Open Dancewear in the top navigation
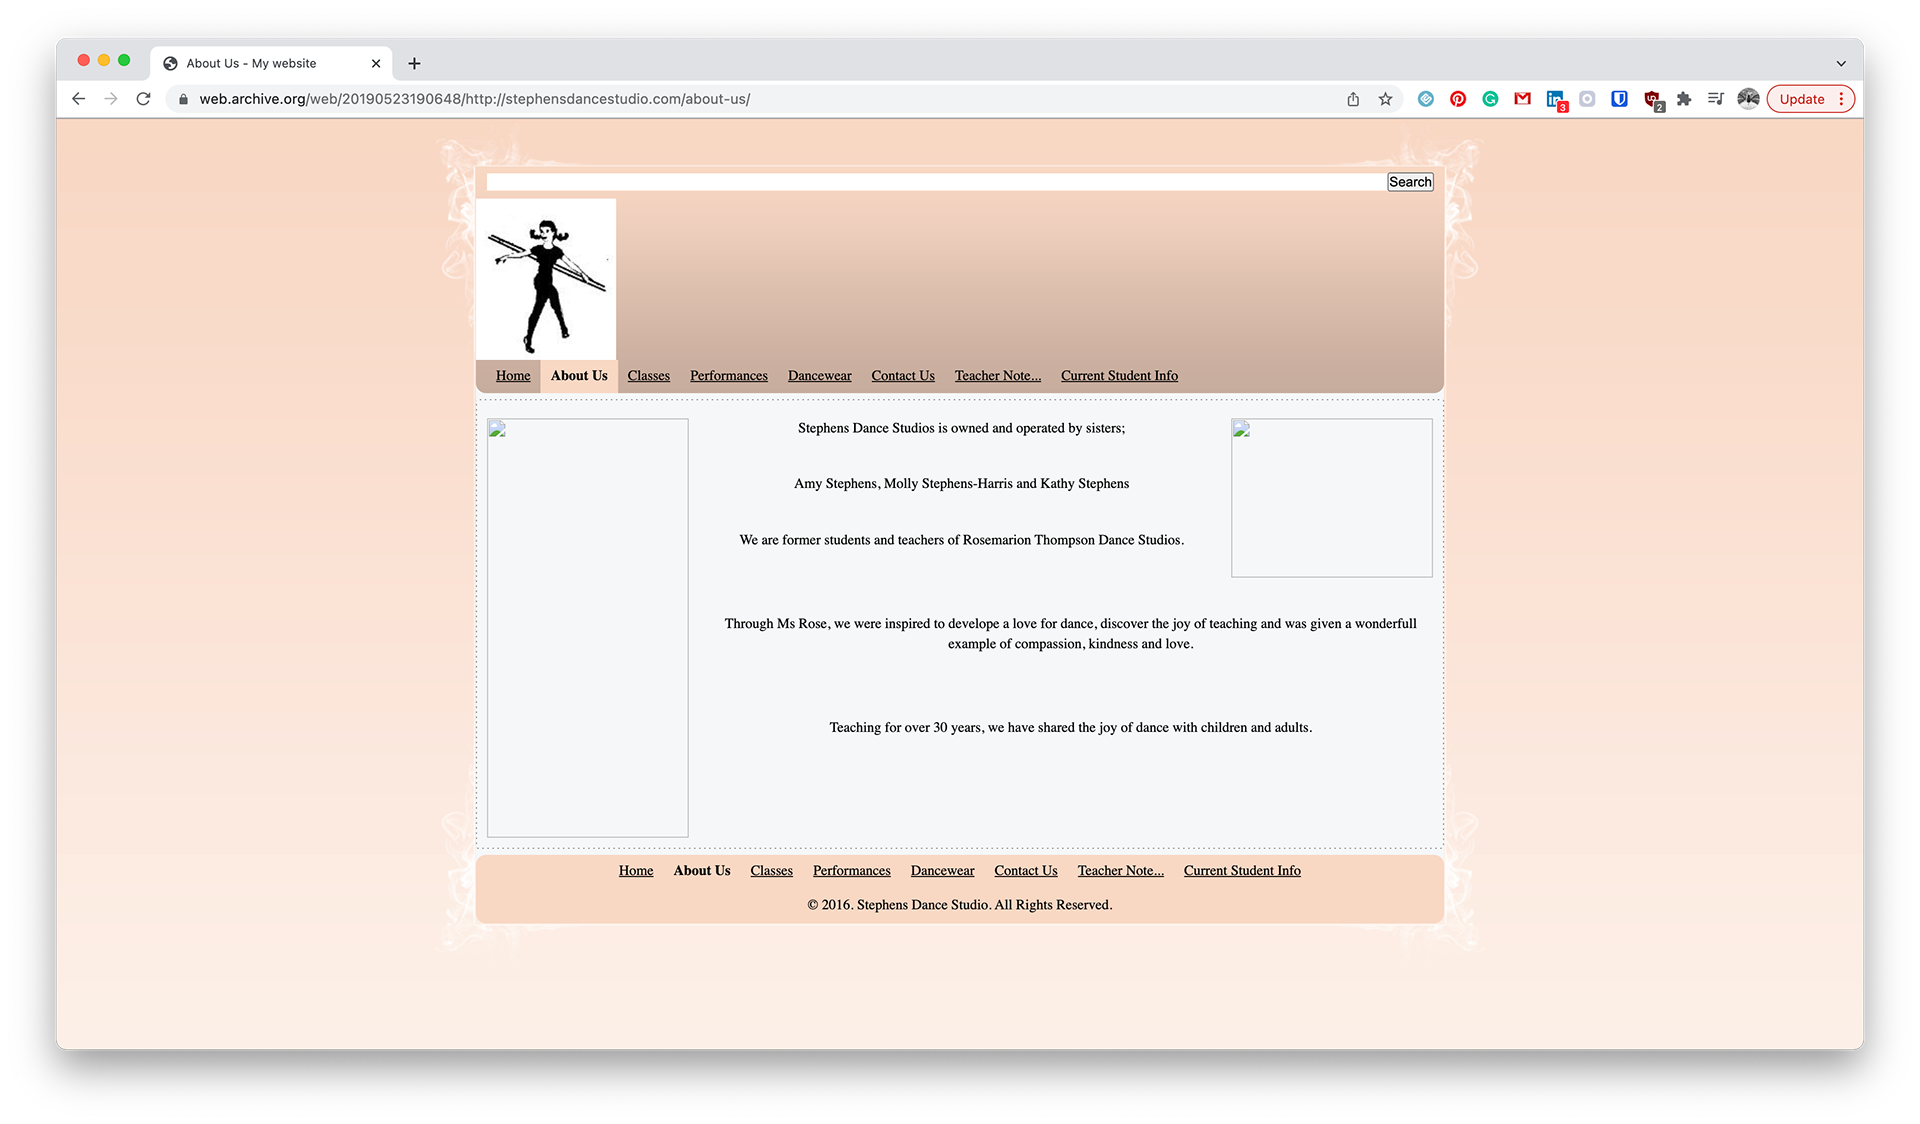The width and height of the screenshot is (1920, 1124). pyautogui.click(x=820, y=376)
